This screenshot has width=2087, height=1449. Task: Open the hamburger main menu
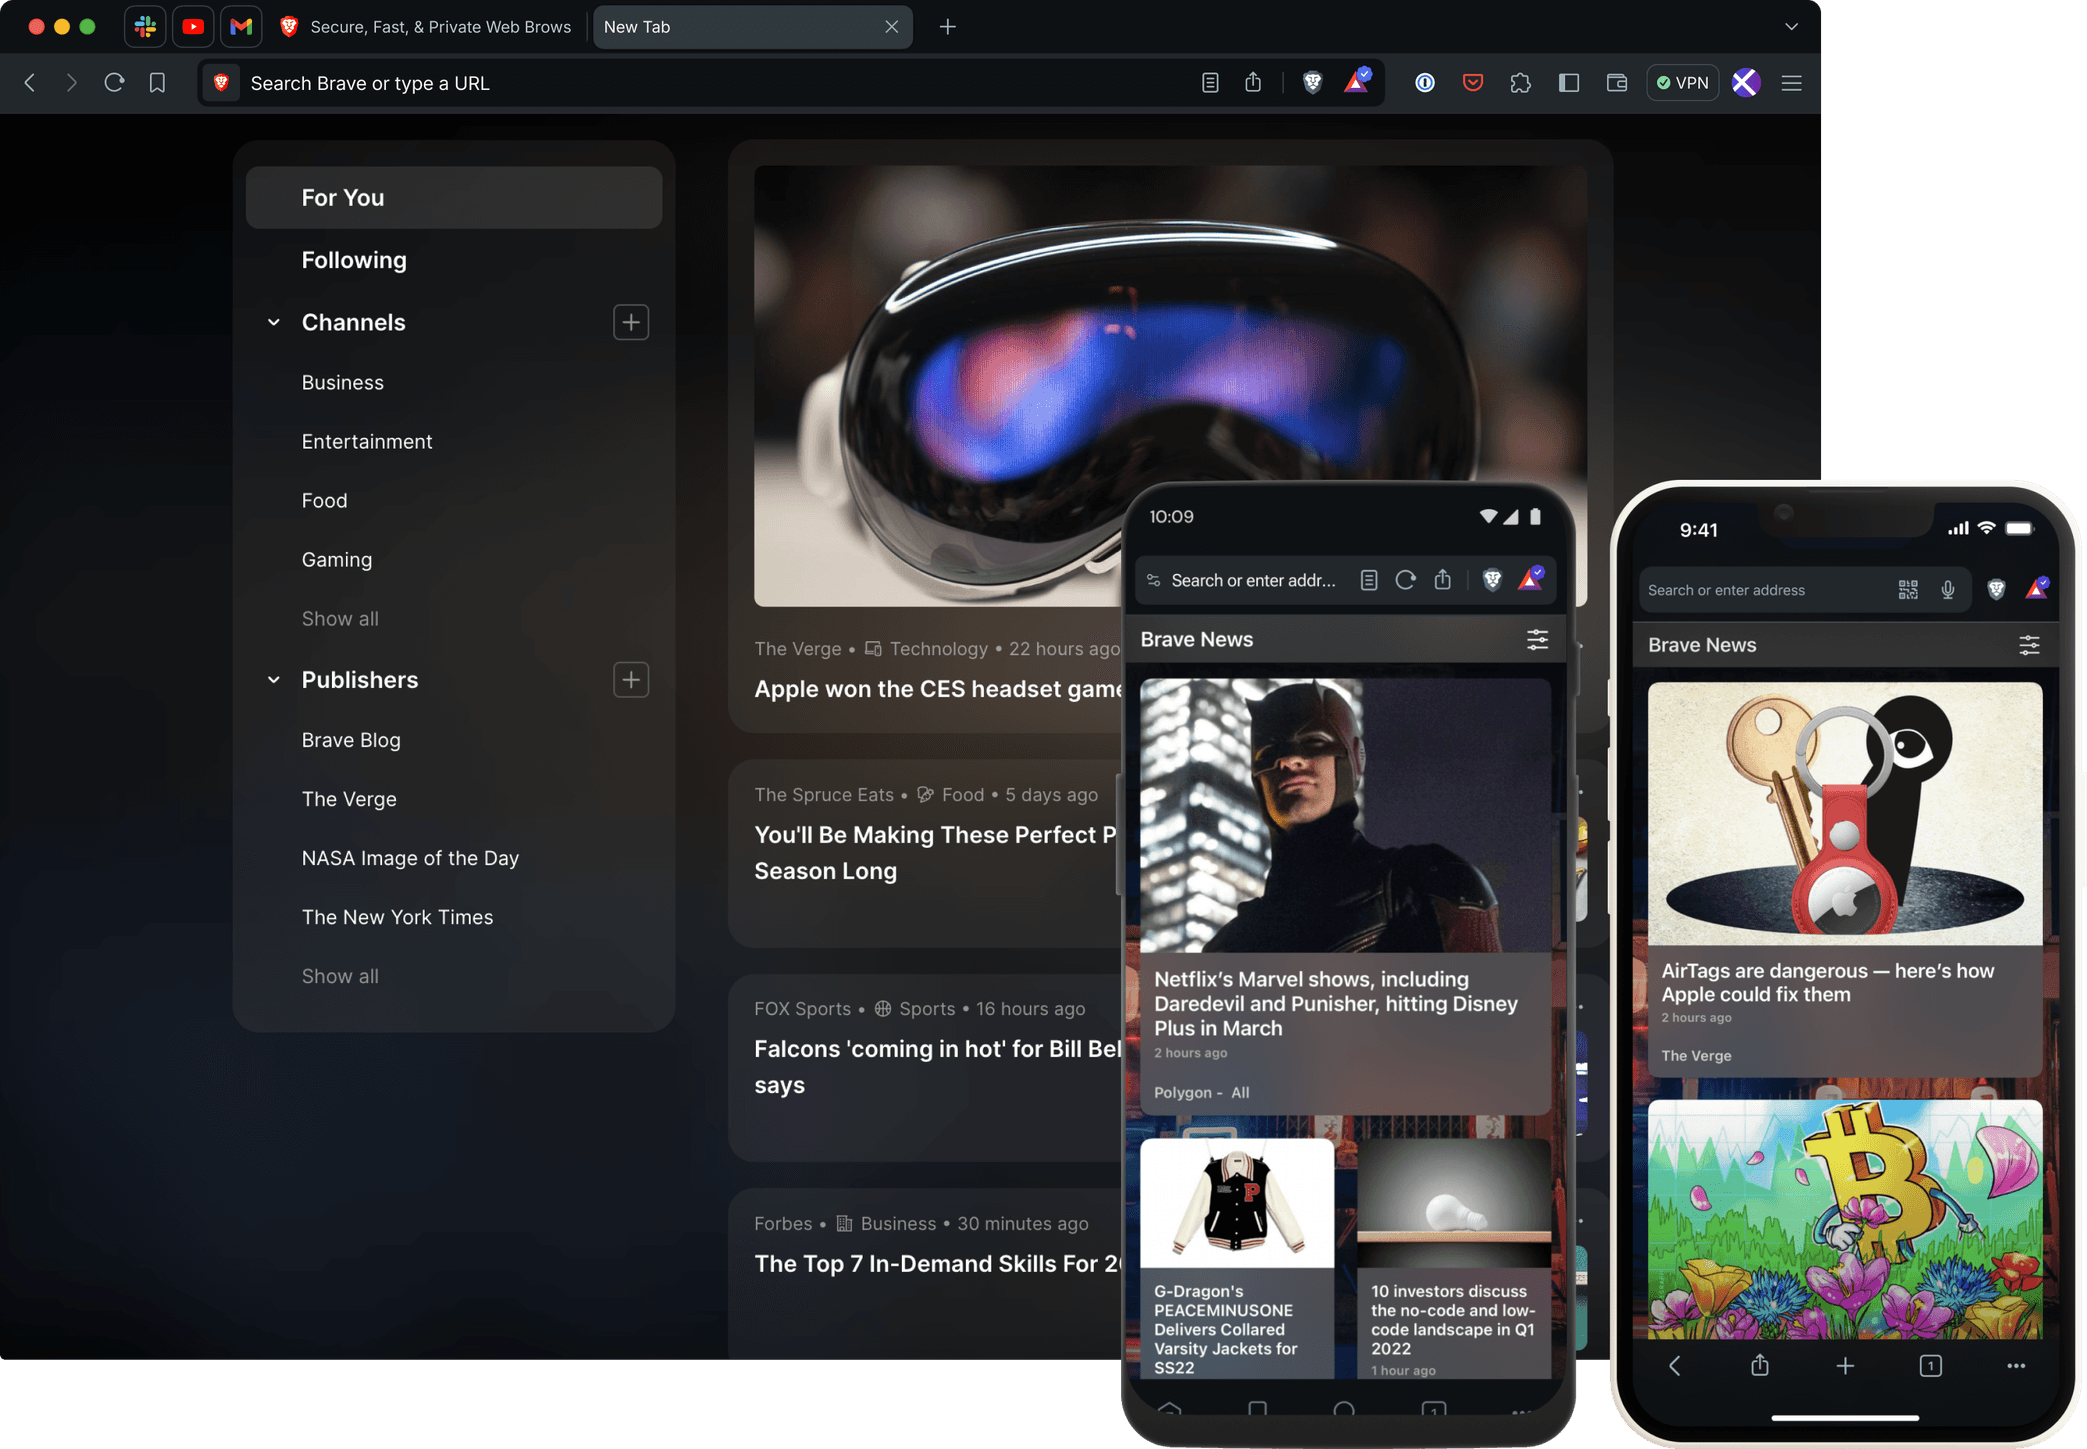click(1792, 83)
